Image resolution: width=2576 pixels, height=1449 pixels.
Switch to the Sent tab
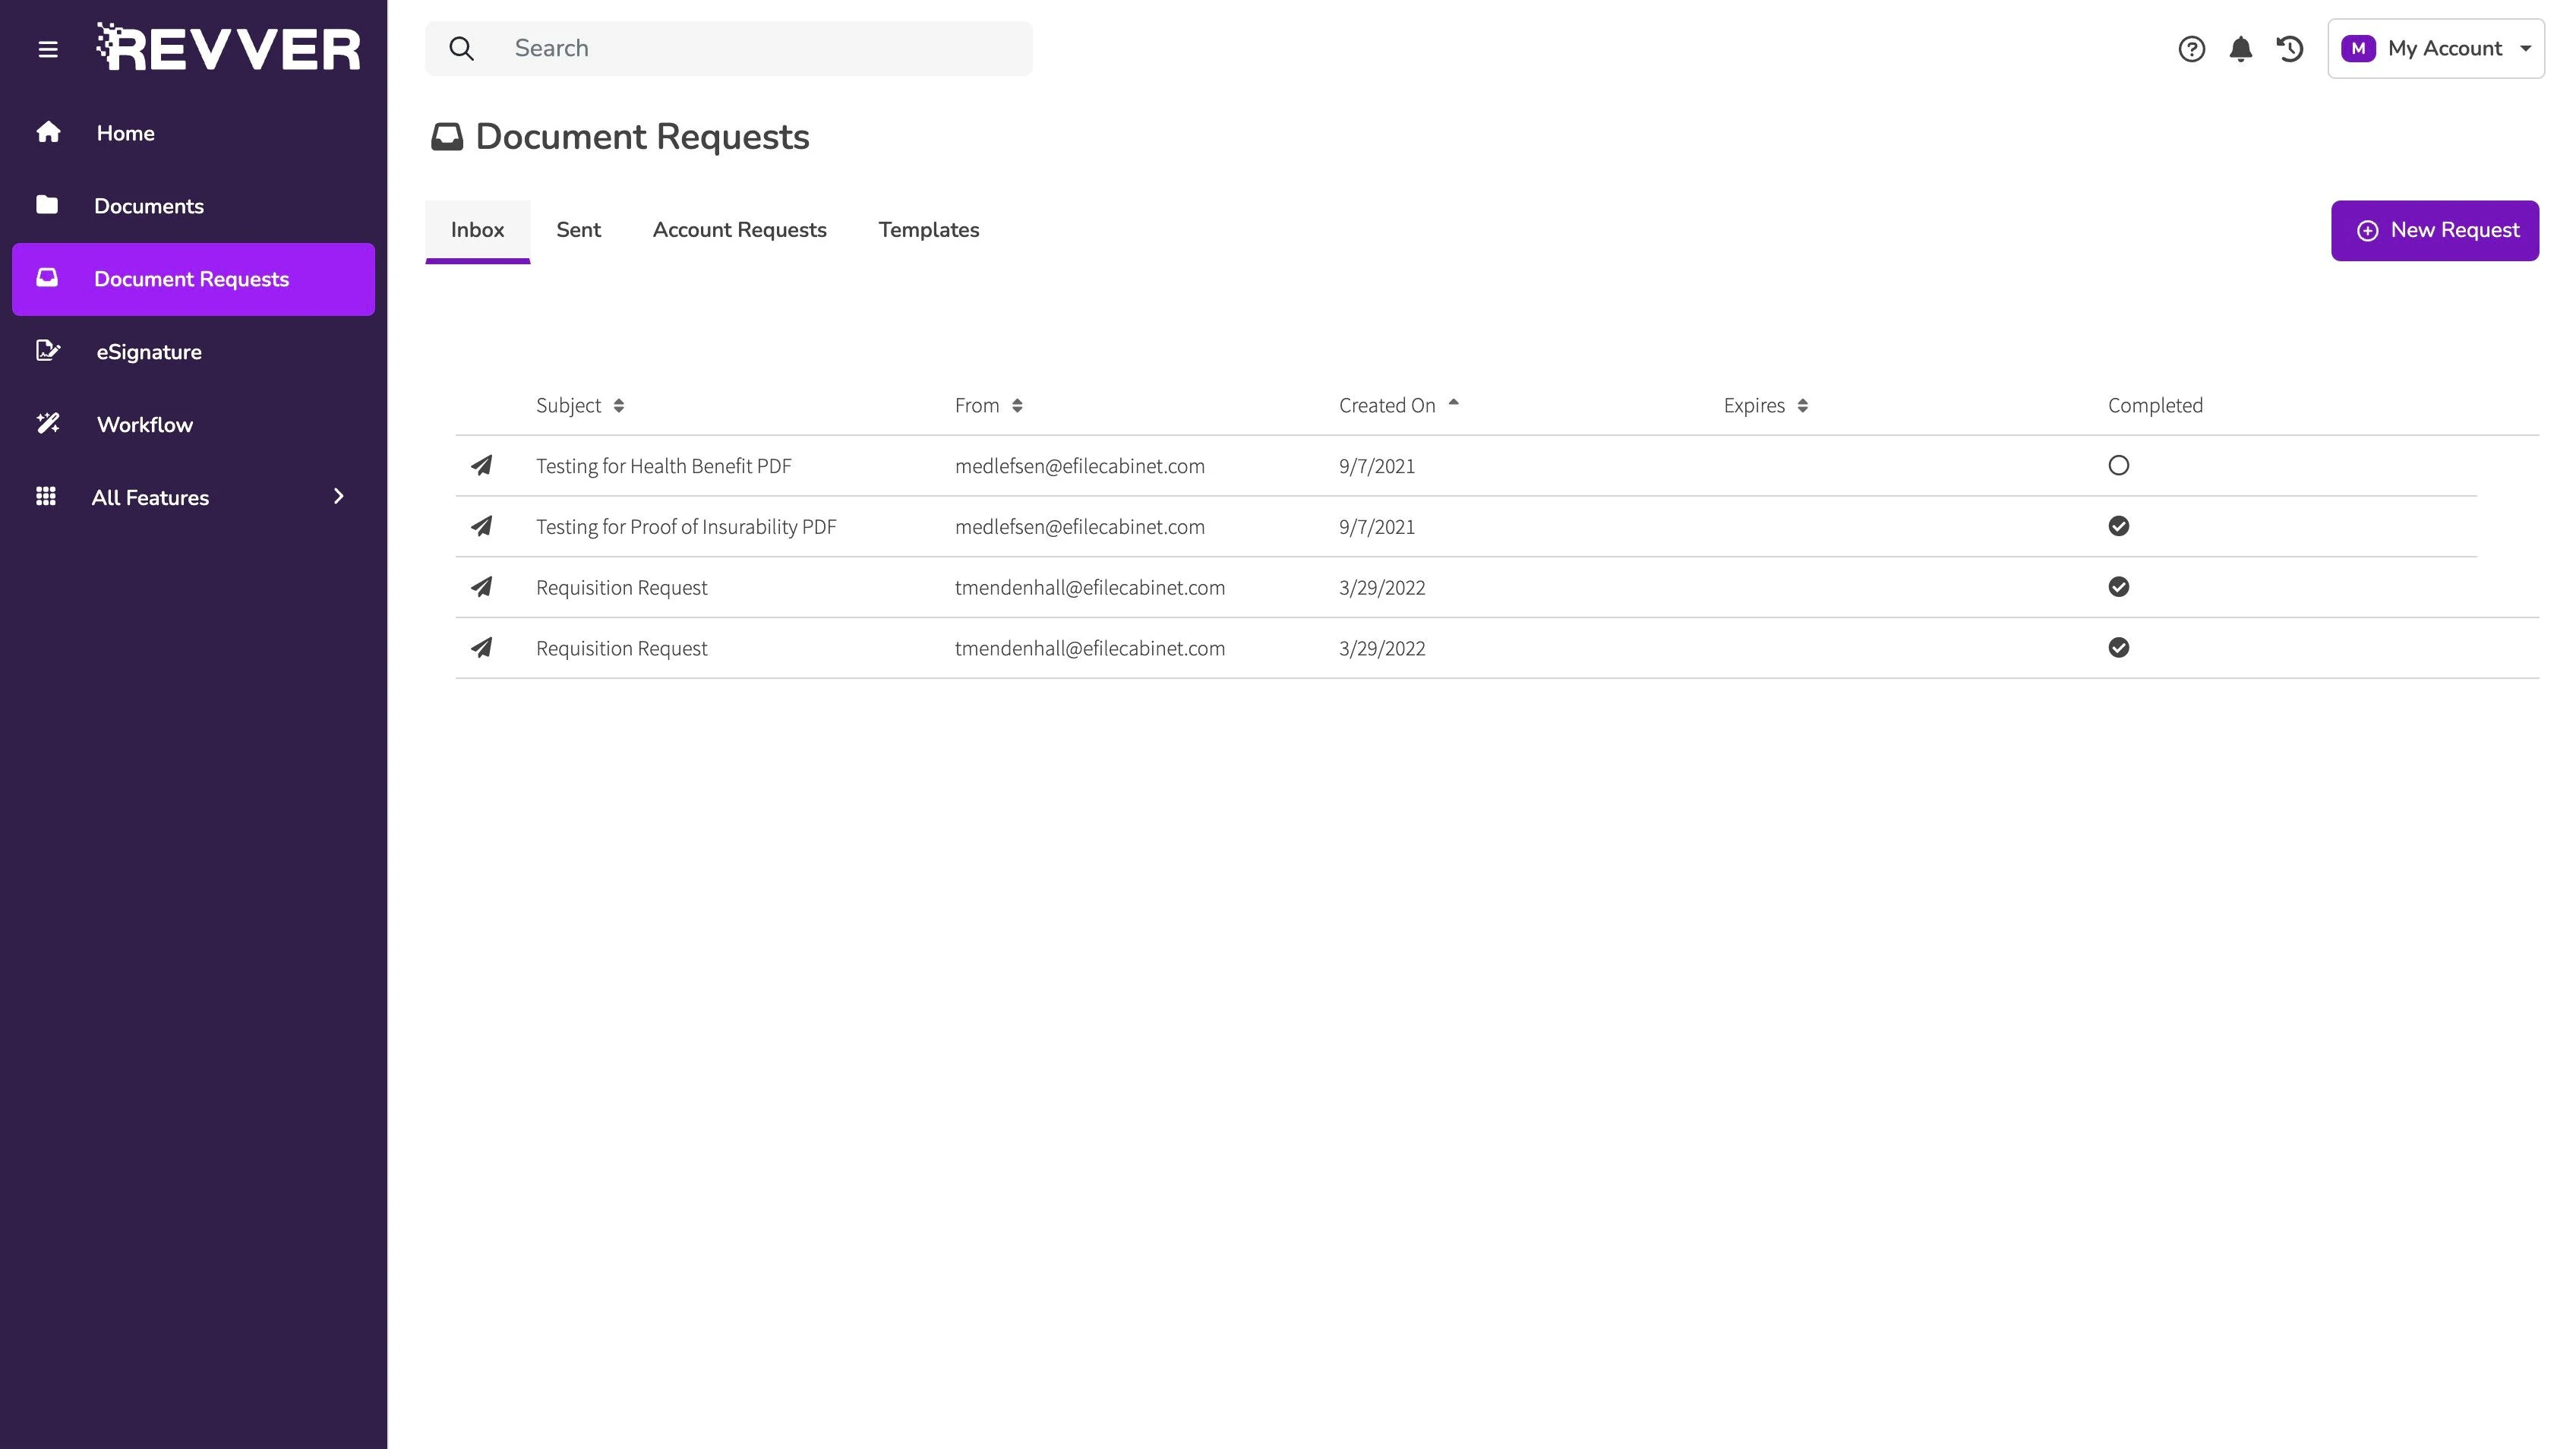578,230
